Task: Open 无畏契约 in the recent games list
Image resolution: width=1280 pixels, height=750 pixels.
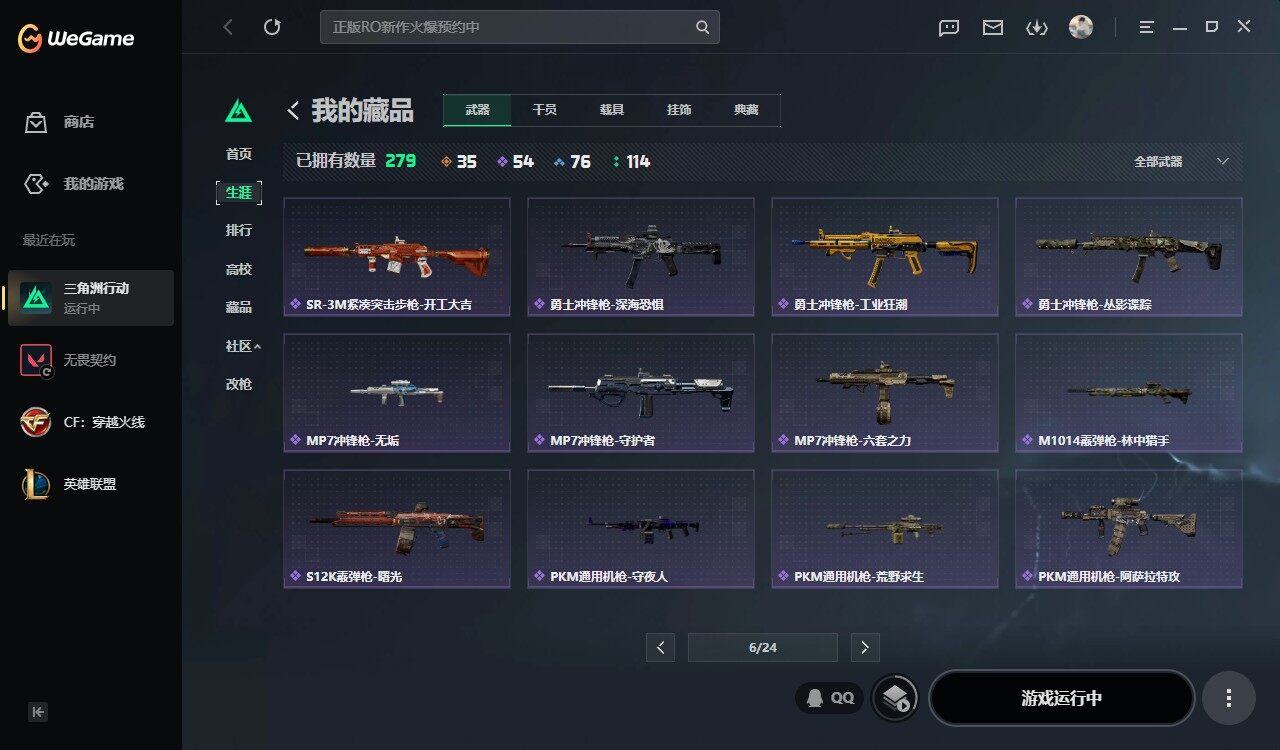Action: [x=90, y=360]
